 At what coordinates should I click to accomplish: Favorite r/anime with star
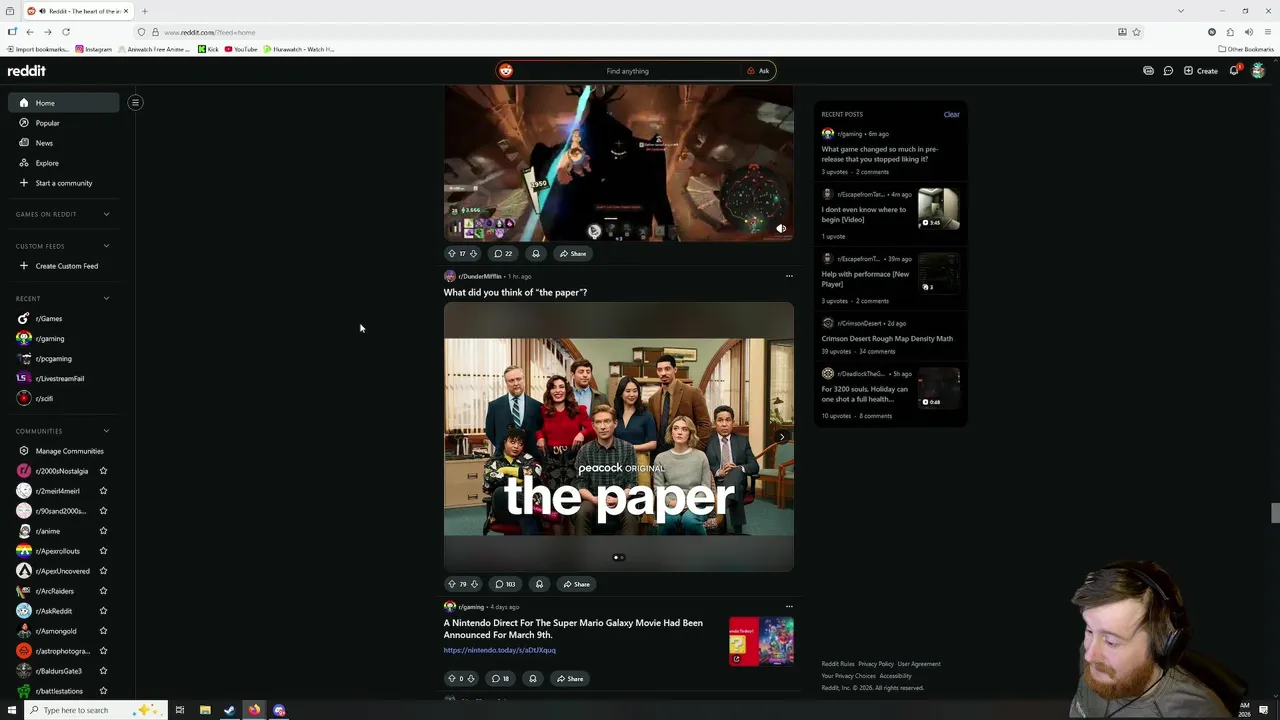[x=103, y=531]
